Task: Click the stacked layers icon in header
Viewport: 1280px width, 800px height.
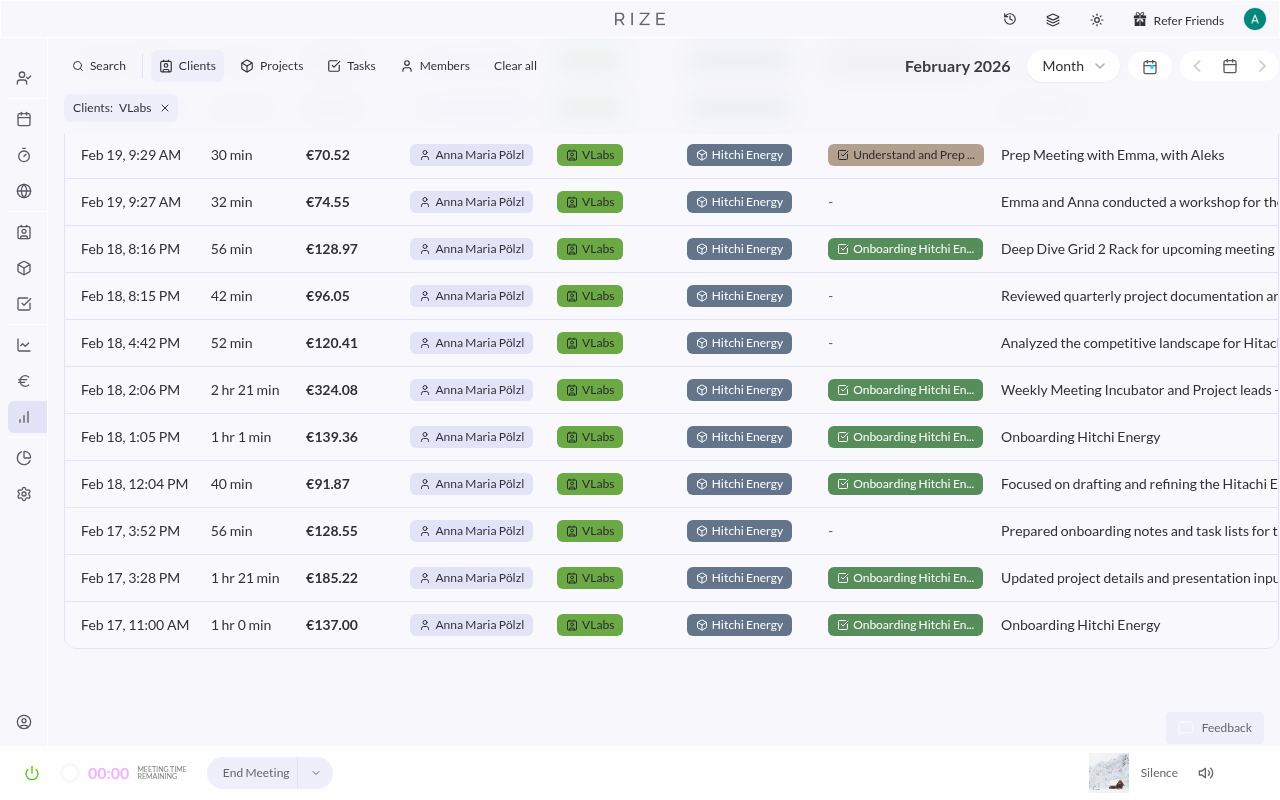Action: (x=1053, y=20)
